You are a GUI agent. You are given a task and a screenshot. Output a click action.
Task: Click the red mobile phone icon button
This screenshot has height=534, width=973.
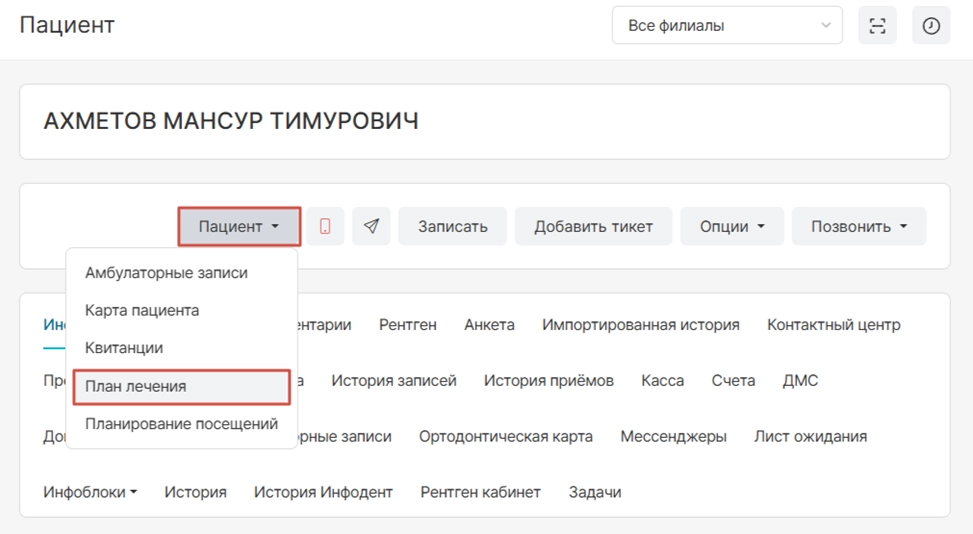click(325, 226)
